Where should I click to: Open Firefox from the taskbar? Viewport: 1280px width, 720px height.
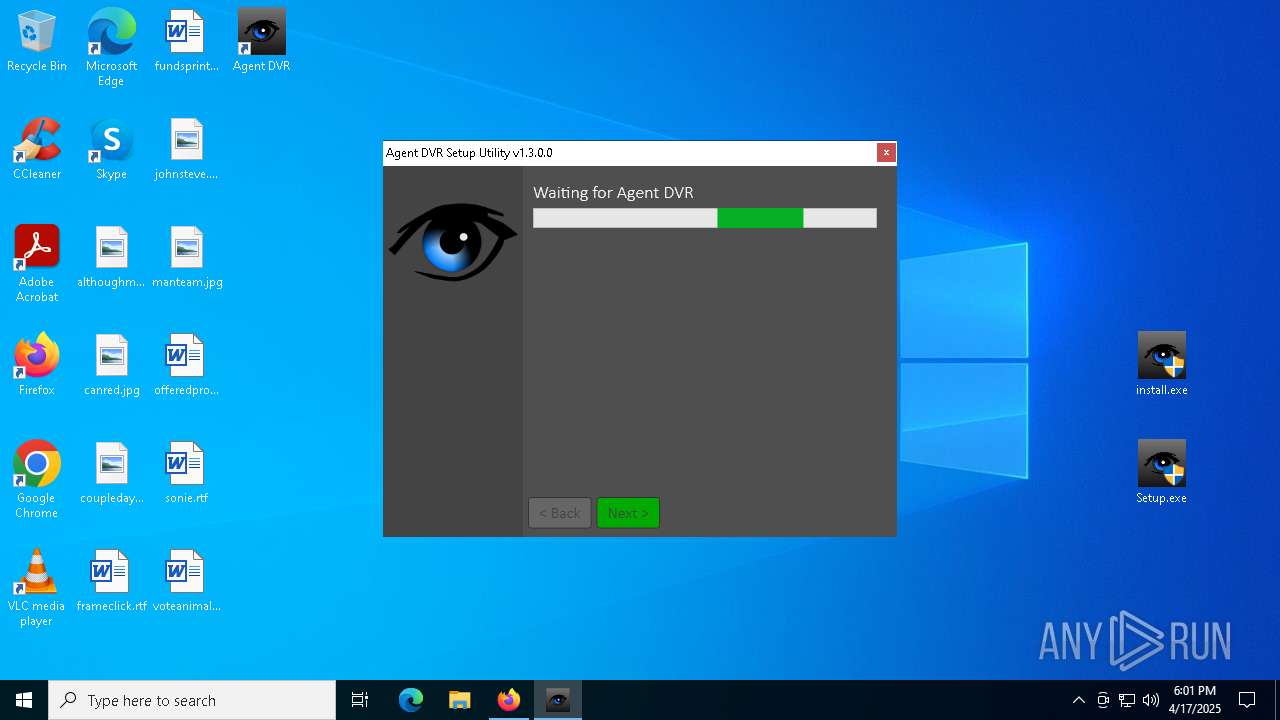pos(509,700)
